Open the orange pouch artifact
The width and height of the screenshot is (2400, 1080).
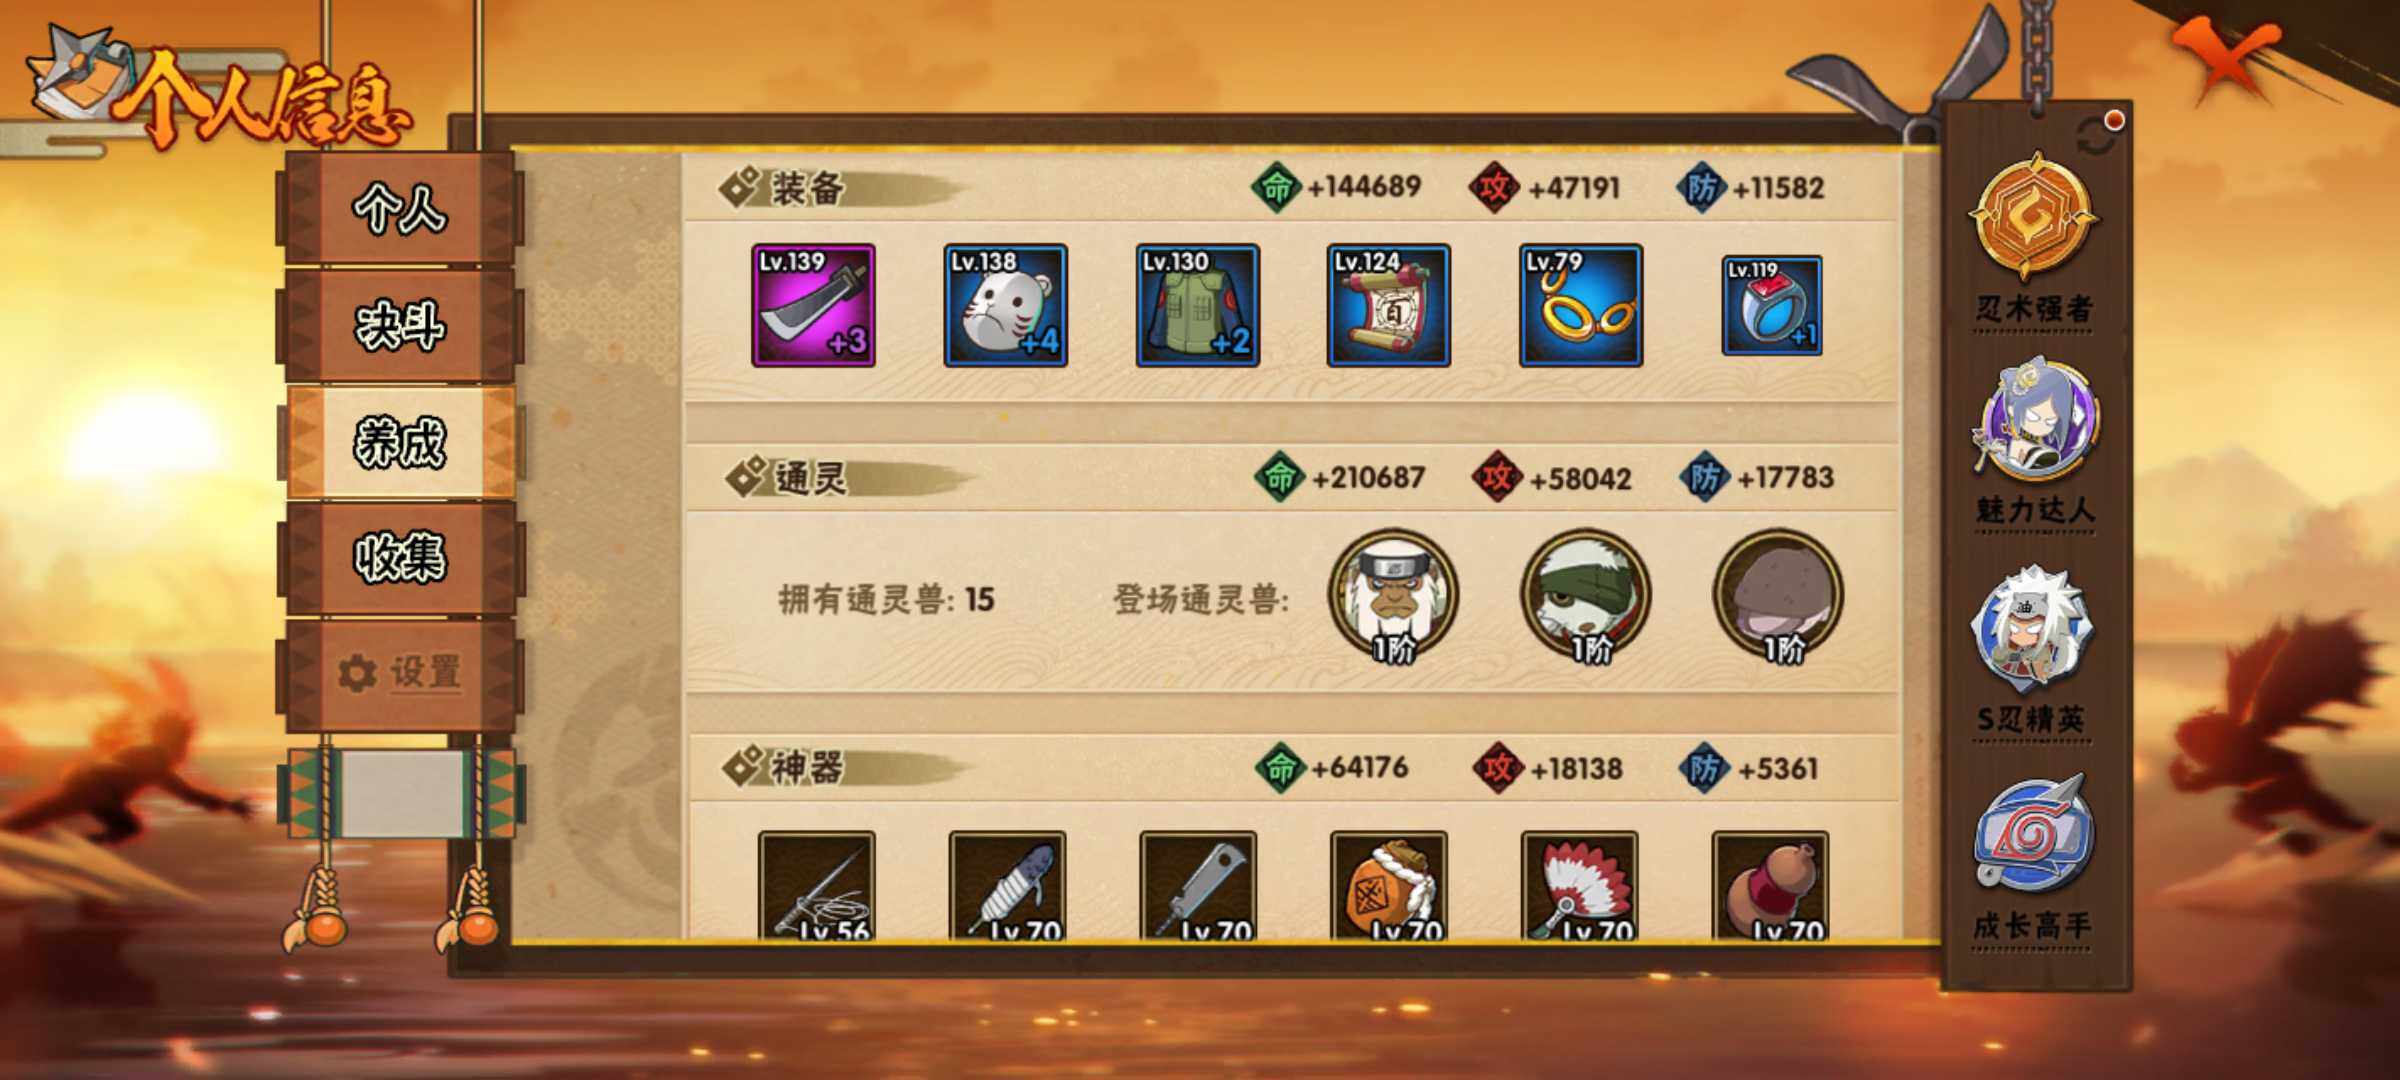click(x=1388, y=886)
